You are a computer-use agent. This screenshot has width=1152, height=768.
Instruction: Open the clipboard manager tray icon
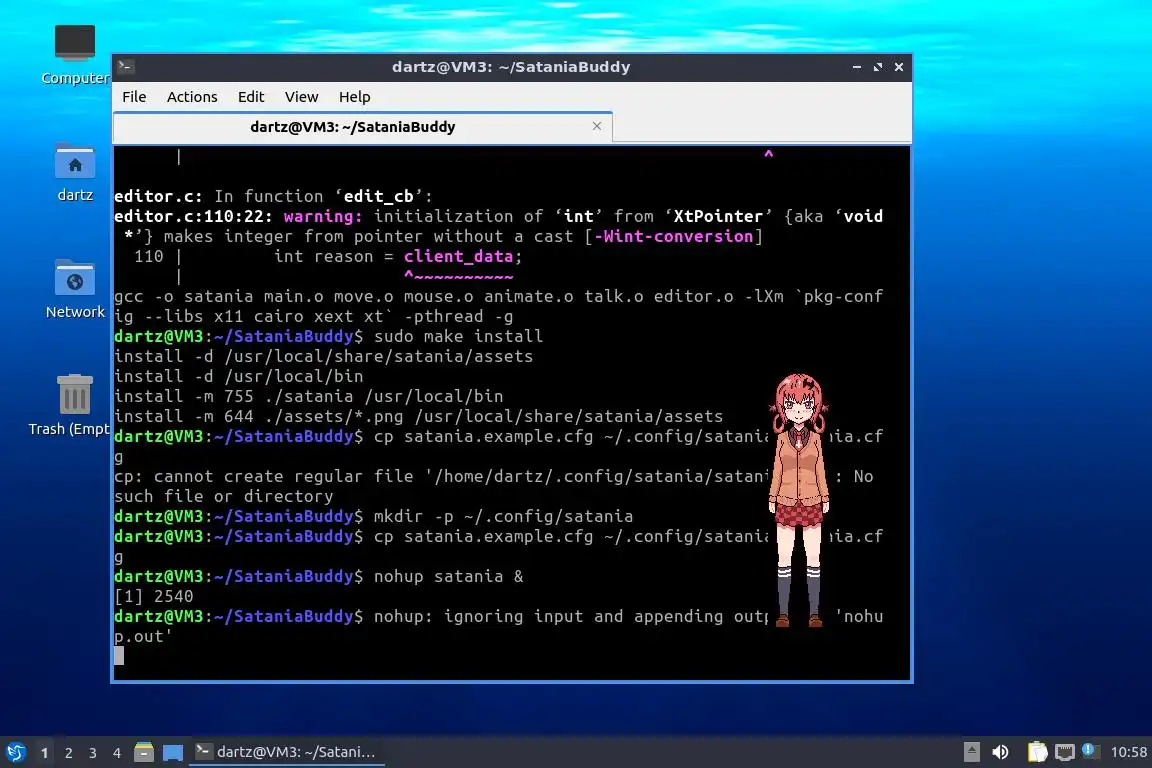coord(1037,752)
